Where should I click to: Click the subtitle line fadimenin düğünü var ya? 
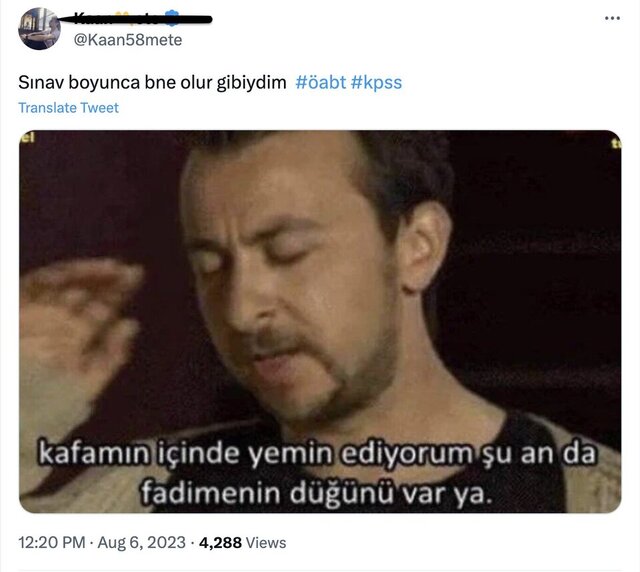pos(317,493)
